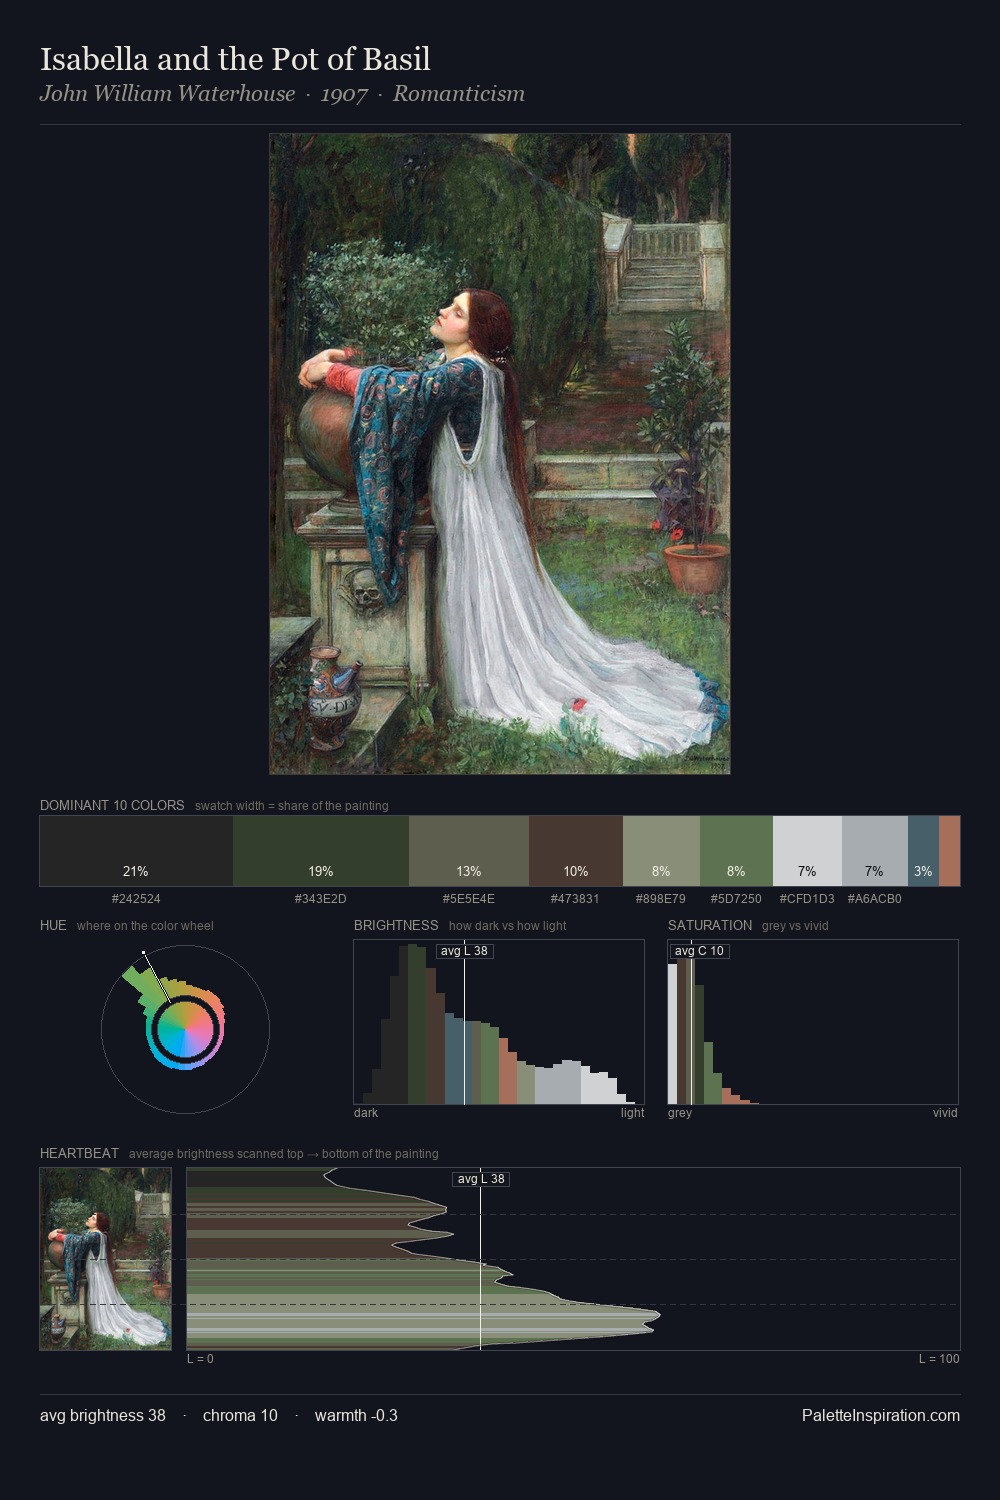This screenshot has height=1500, width=1000.
Task: Select the terracotta swatch at palette end
Action: pos(950,851)
